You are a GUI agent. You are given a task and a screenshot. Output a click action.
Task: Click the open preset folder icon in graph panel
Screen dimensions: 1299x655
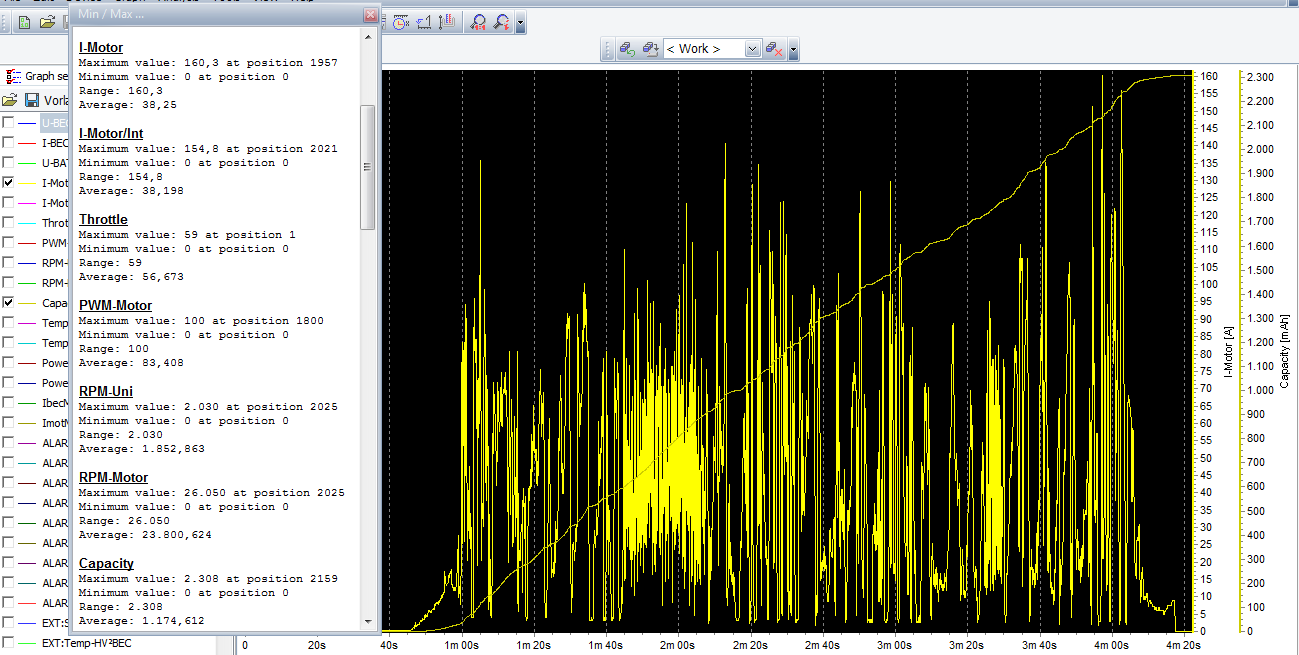click(10, 100)
